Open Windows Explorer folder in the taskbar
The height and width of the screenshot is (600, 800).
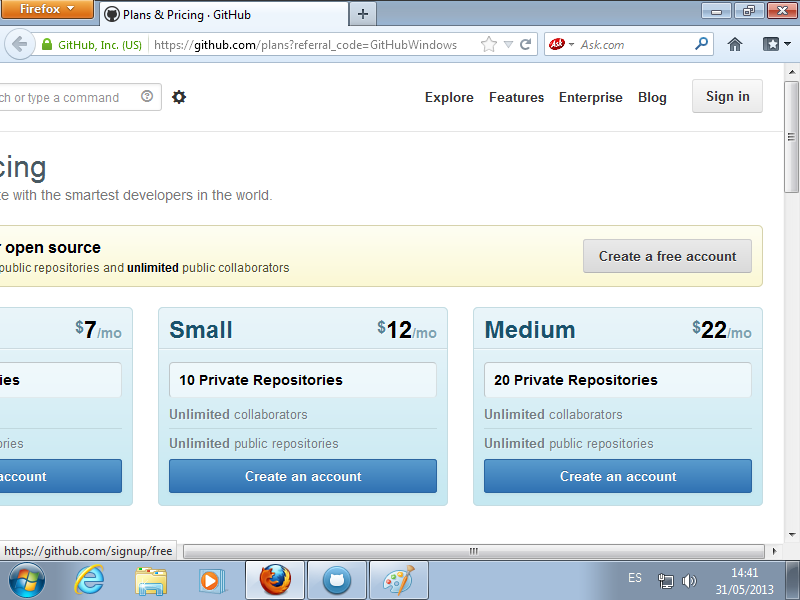point(151,581)
